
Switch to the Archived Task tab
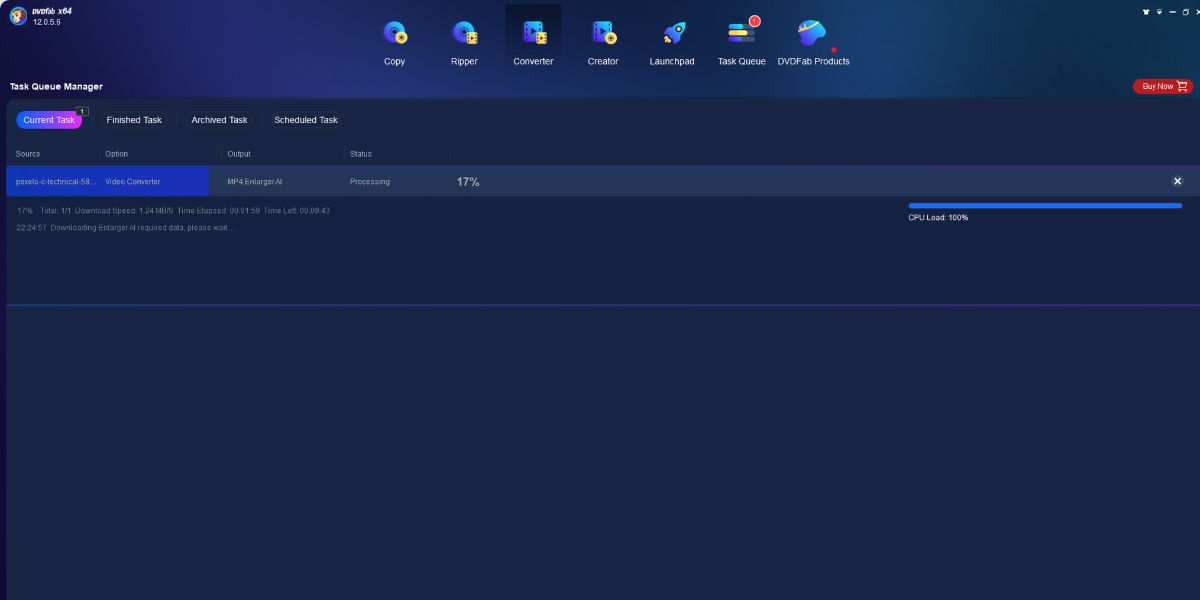219,120
